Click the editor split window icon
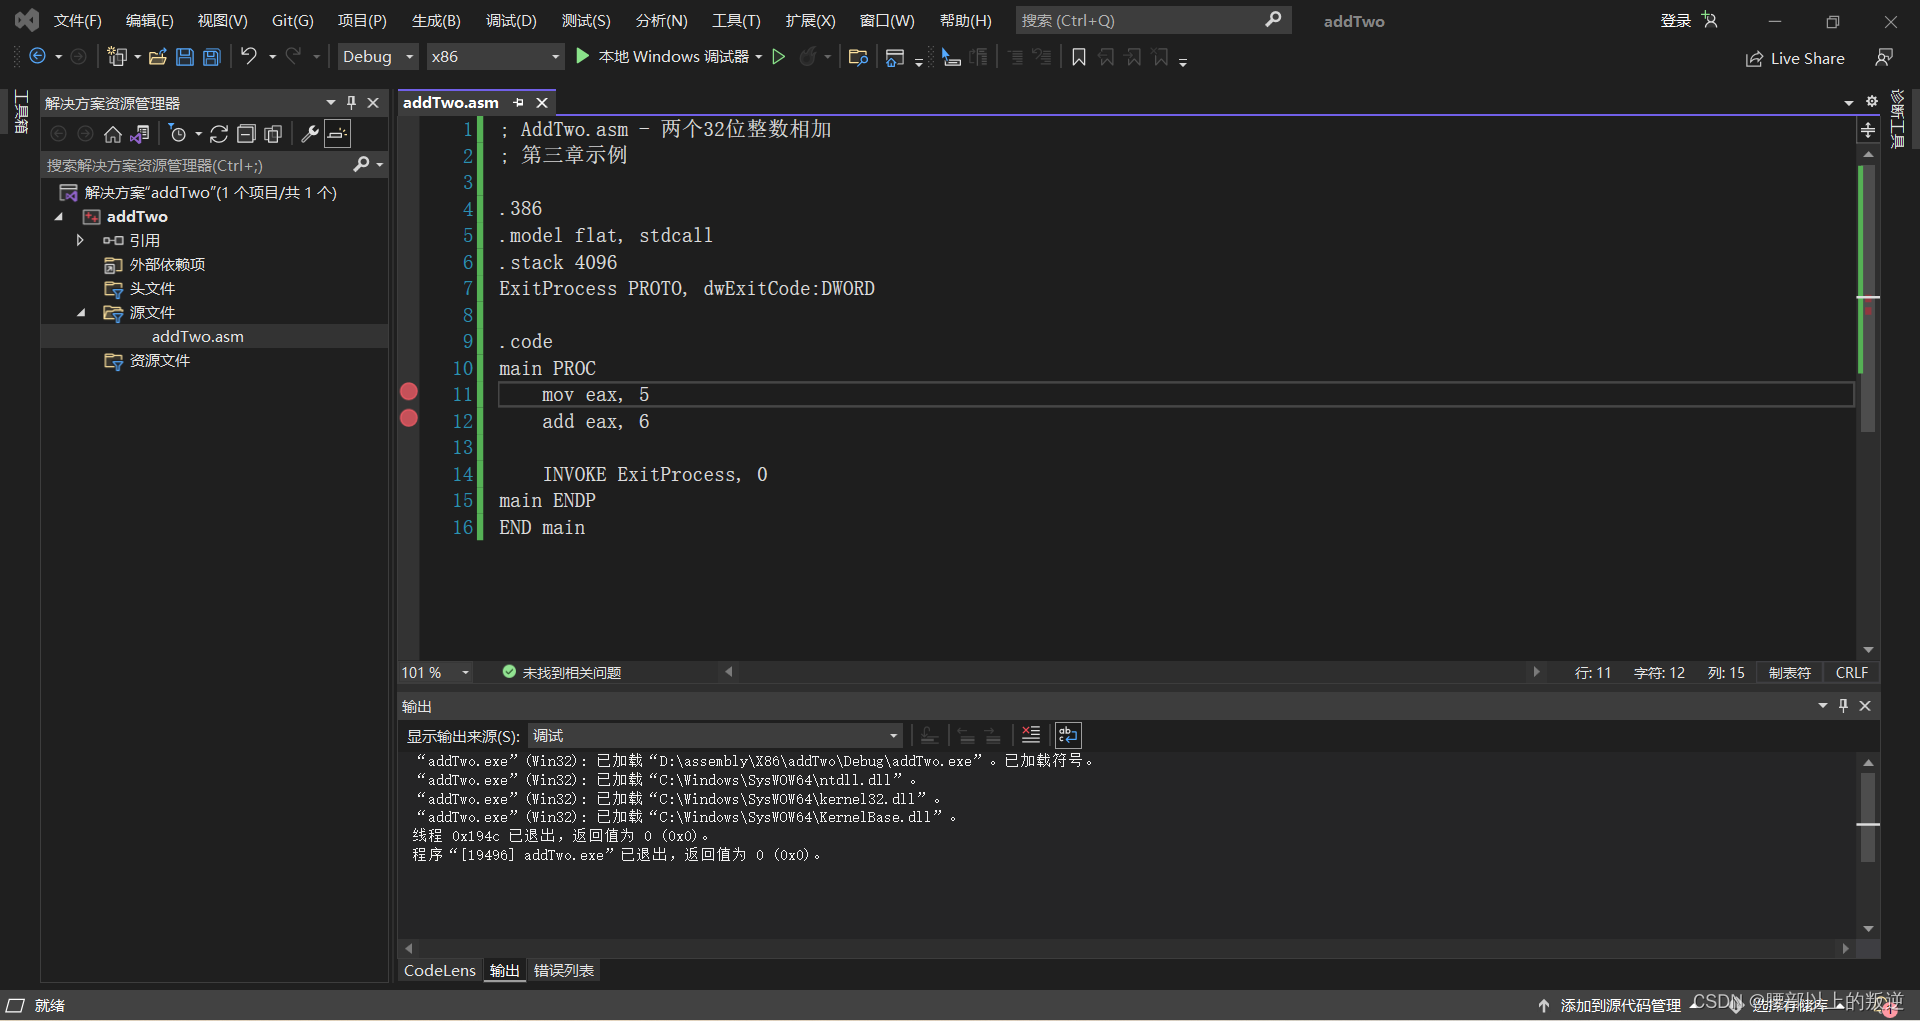This screenshot has width=1920, height=1021. coord(1868,130)
